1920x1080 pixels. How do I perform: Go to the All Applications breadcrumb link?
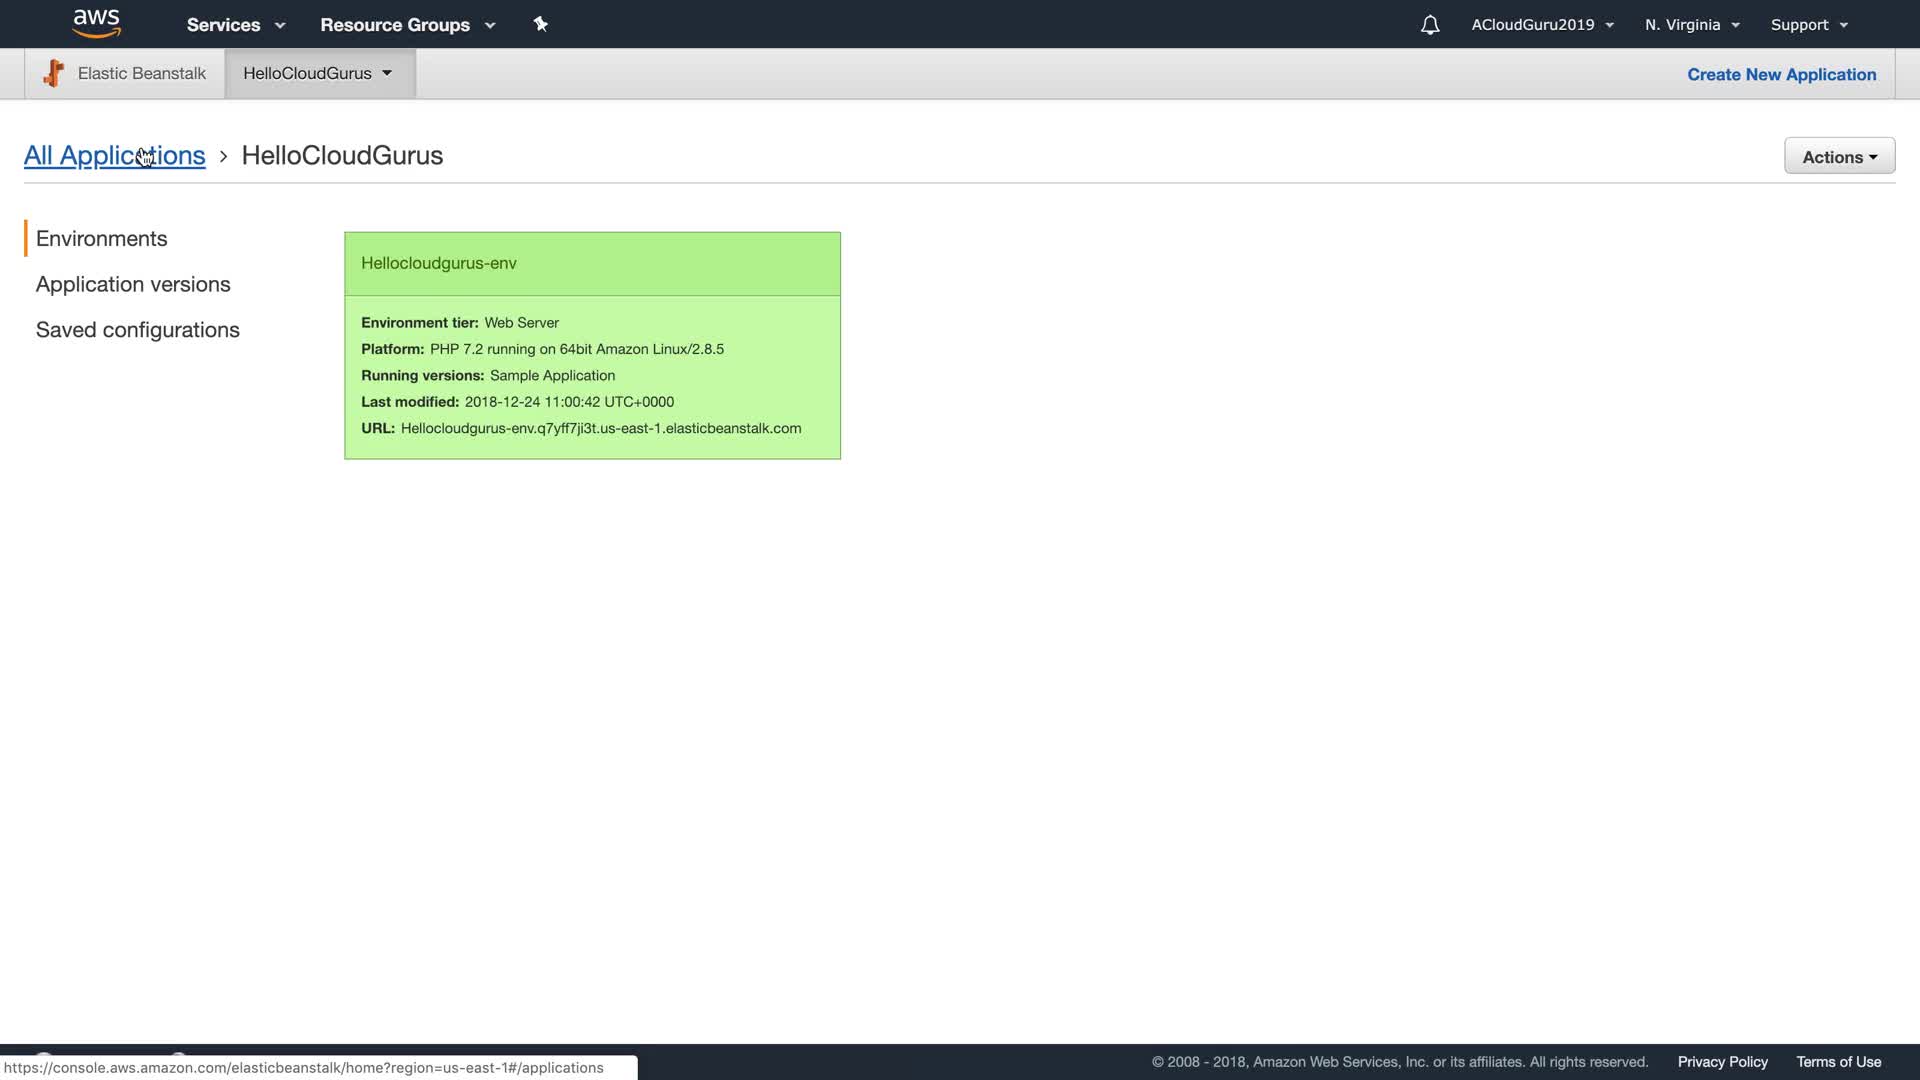click(x=114, y=156)
